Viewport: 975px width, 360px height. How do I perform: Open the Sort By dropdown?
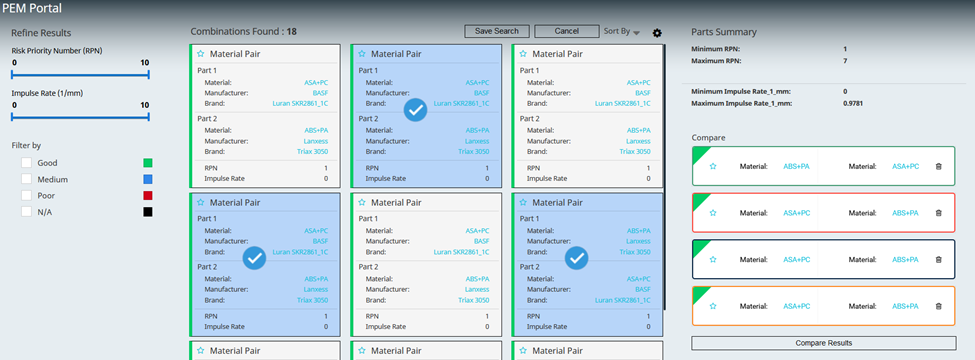click(x=622, y=32)
